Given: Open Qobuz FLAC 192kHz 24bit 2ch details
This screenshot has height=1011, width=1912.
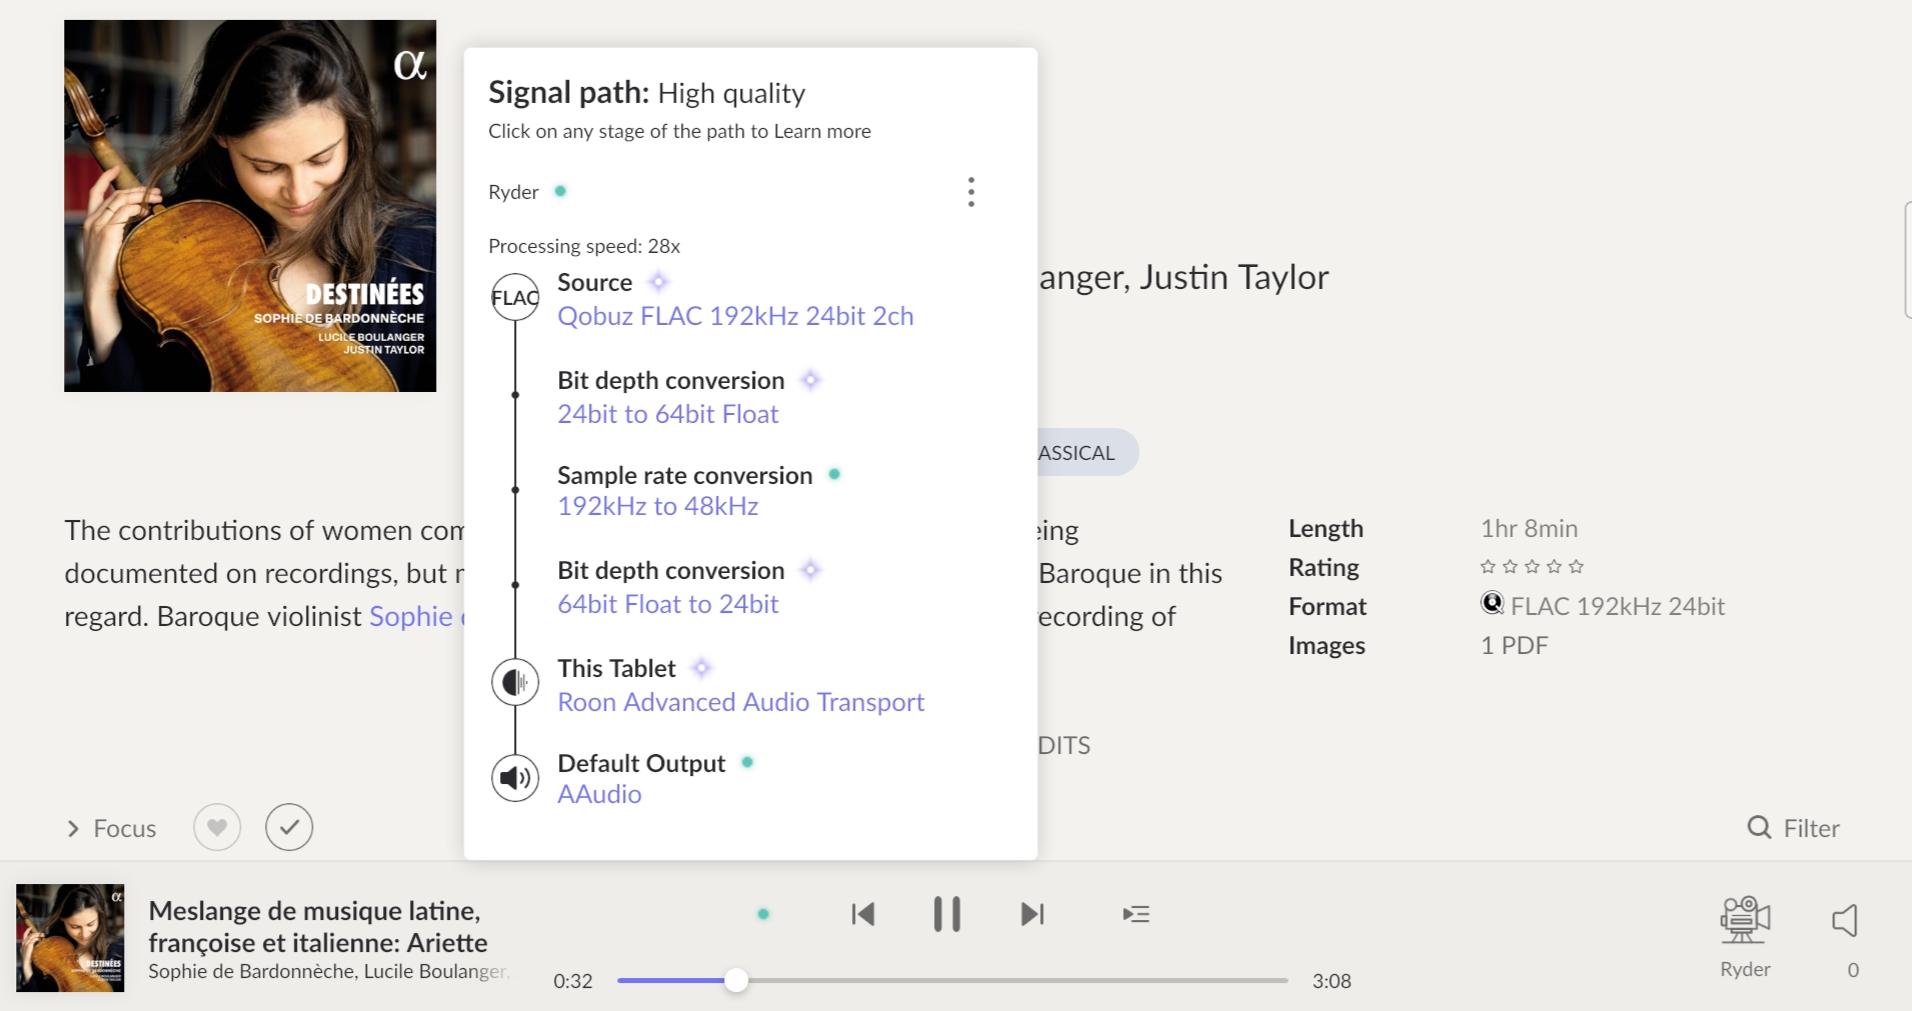Looking at the screenshot, I should tap(735, 316).
